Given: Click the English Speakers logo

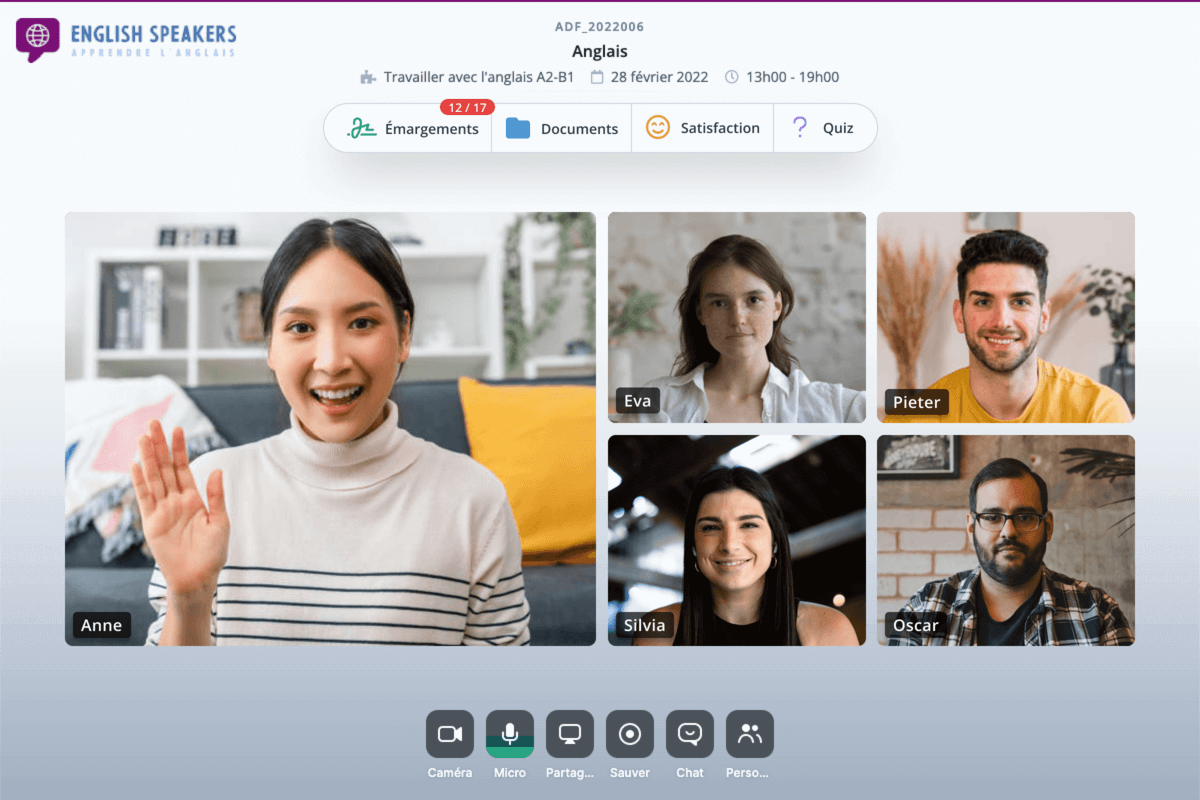Looking at the screenshot, I should pos(125,40).
